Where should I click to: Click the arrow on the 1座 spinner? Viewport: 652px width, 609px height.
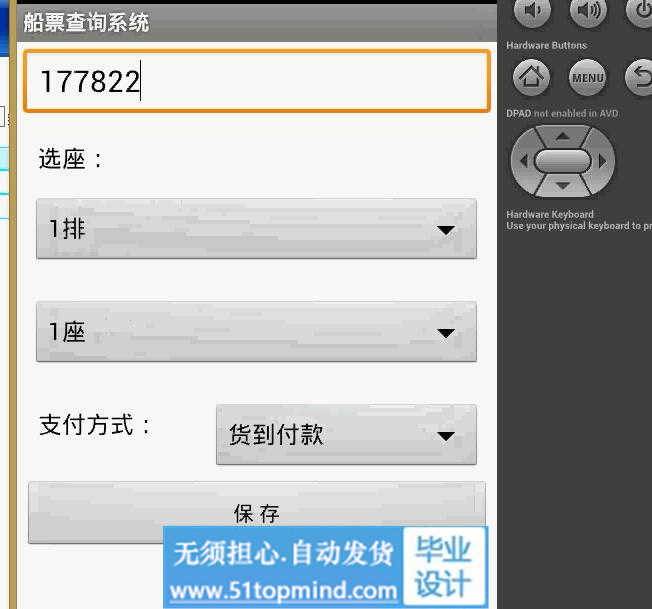click(446, 333)
